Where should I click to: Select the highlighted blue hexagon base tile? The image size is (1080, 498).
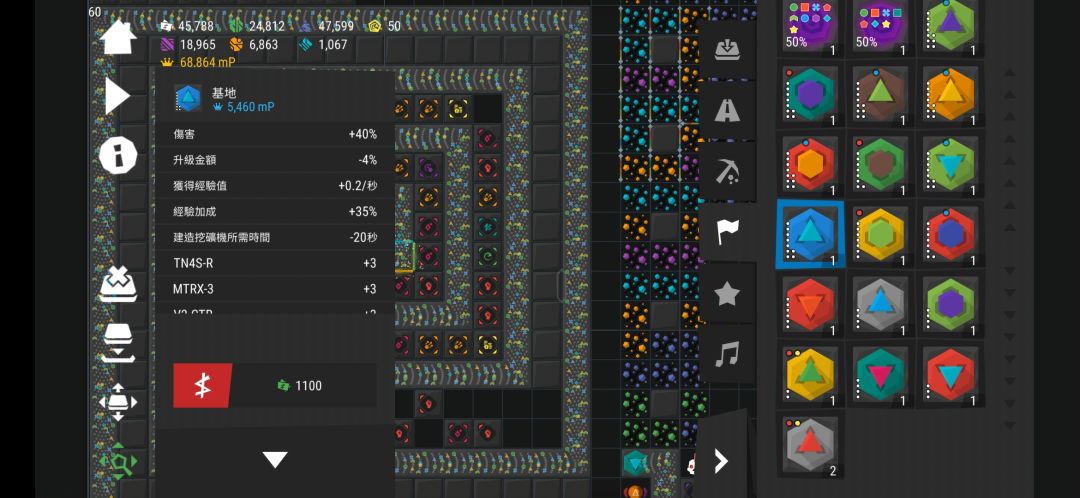[x=810, y=235]
